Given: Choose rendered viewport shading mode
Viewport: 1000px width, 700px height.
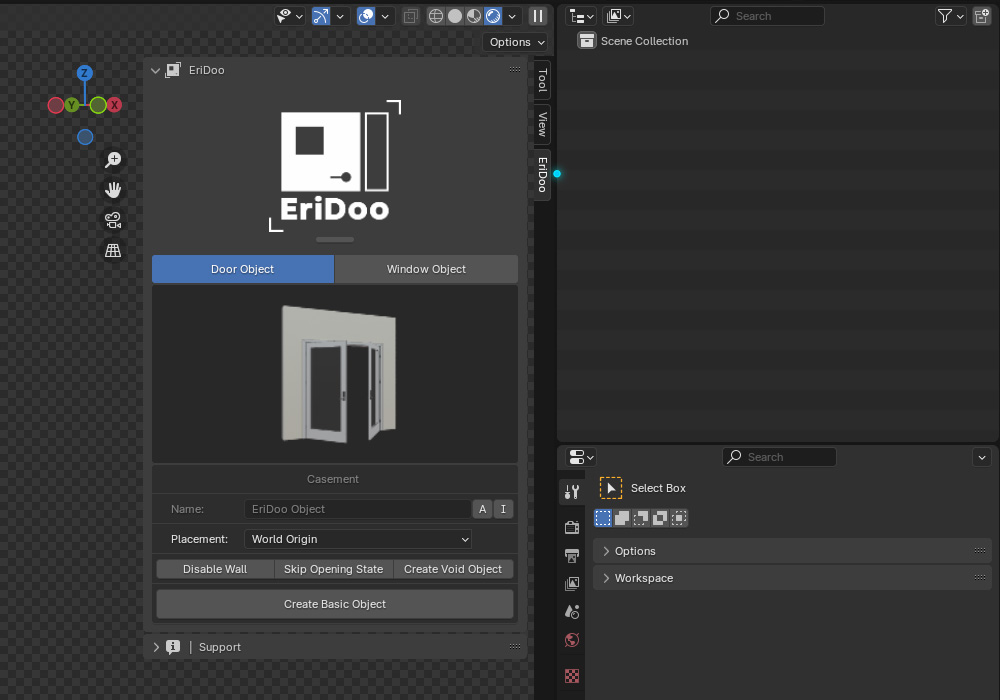Looking at the screenshot, I should (493, 16).
